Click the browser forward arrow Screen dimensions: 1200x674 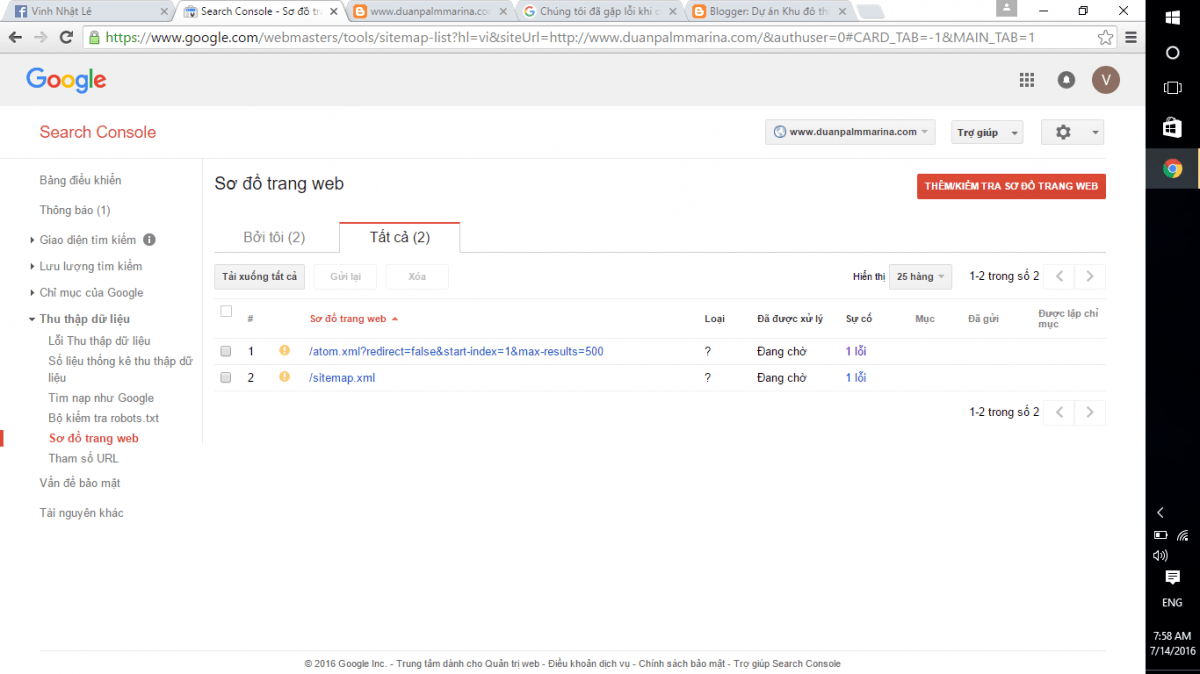(41, 37)
